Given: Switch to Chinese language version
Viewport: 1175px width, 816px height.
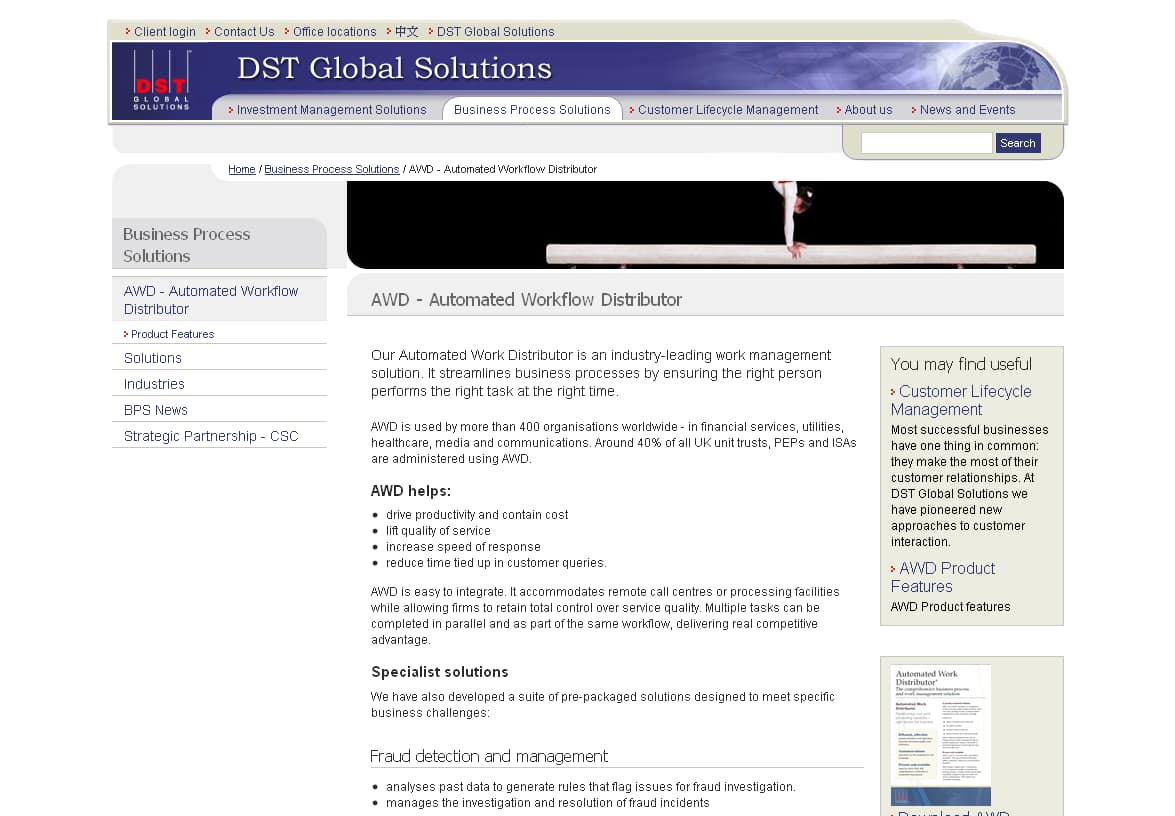Looking at the screenshot, I should [406, 32].
